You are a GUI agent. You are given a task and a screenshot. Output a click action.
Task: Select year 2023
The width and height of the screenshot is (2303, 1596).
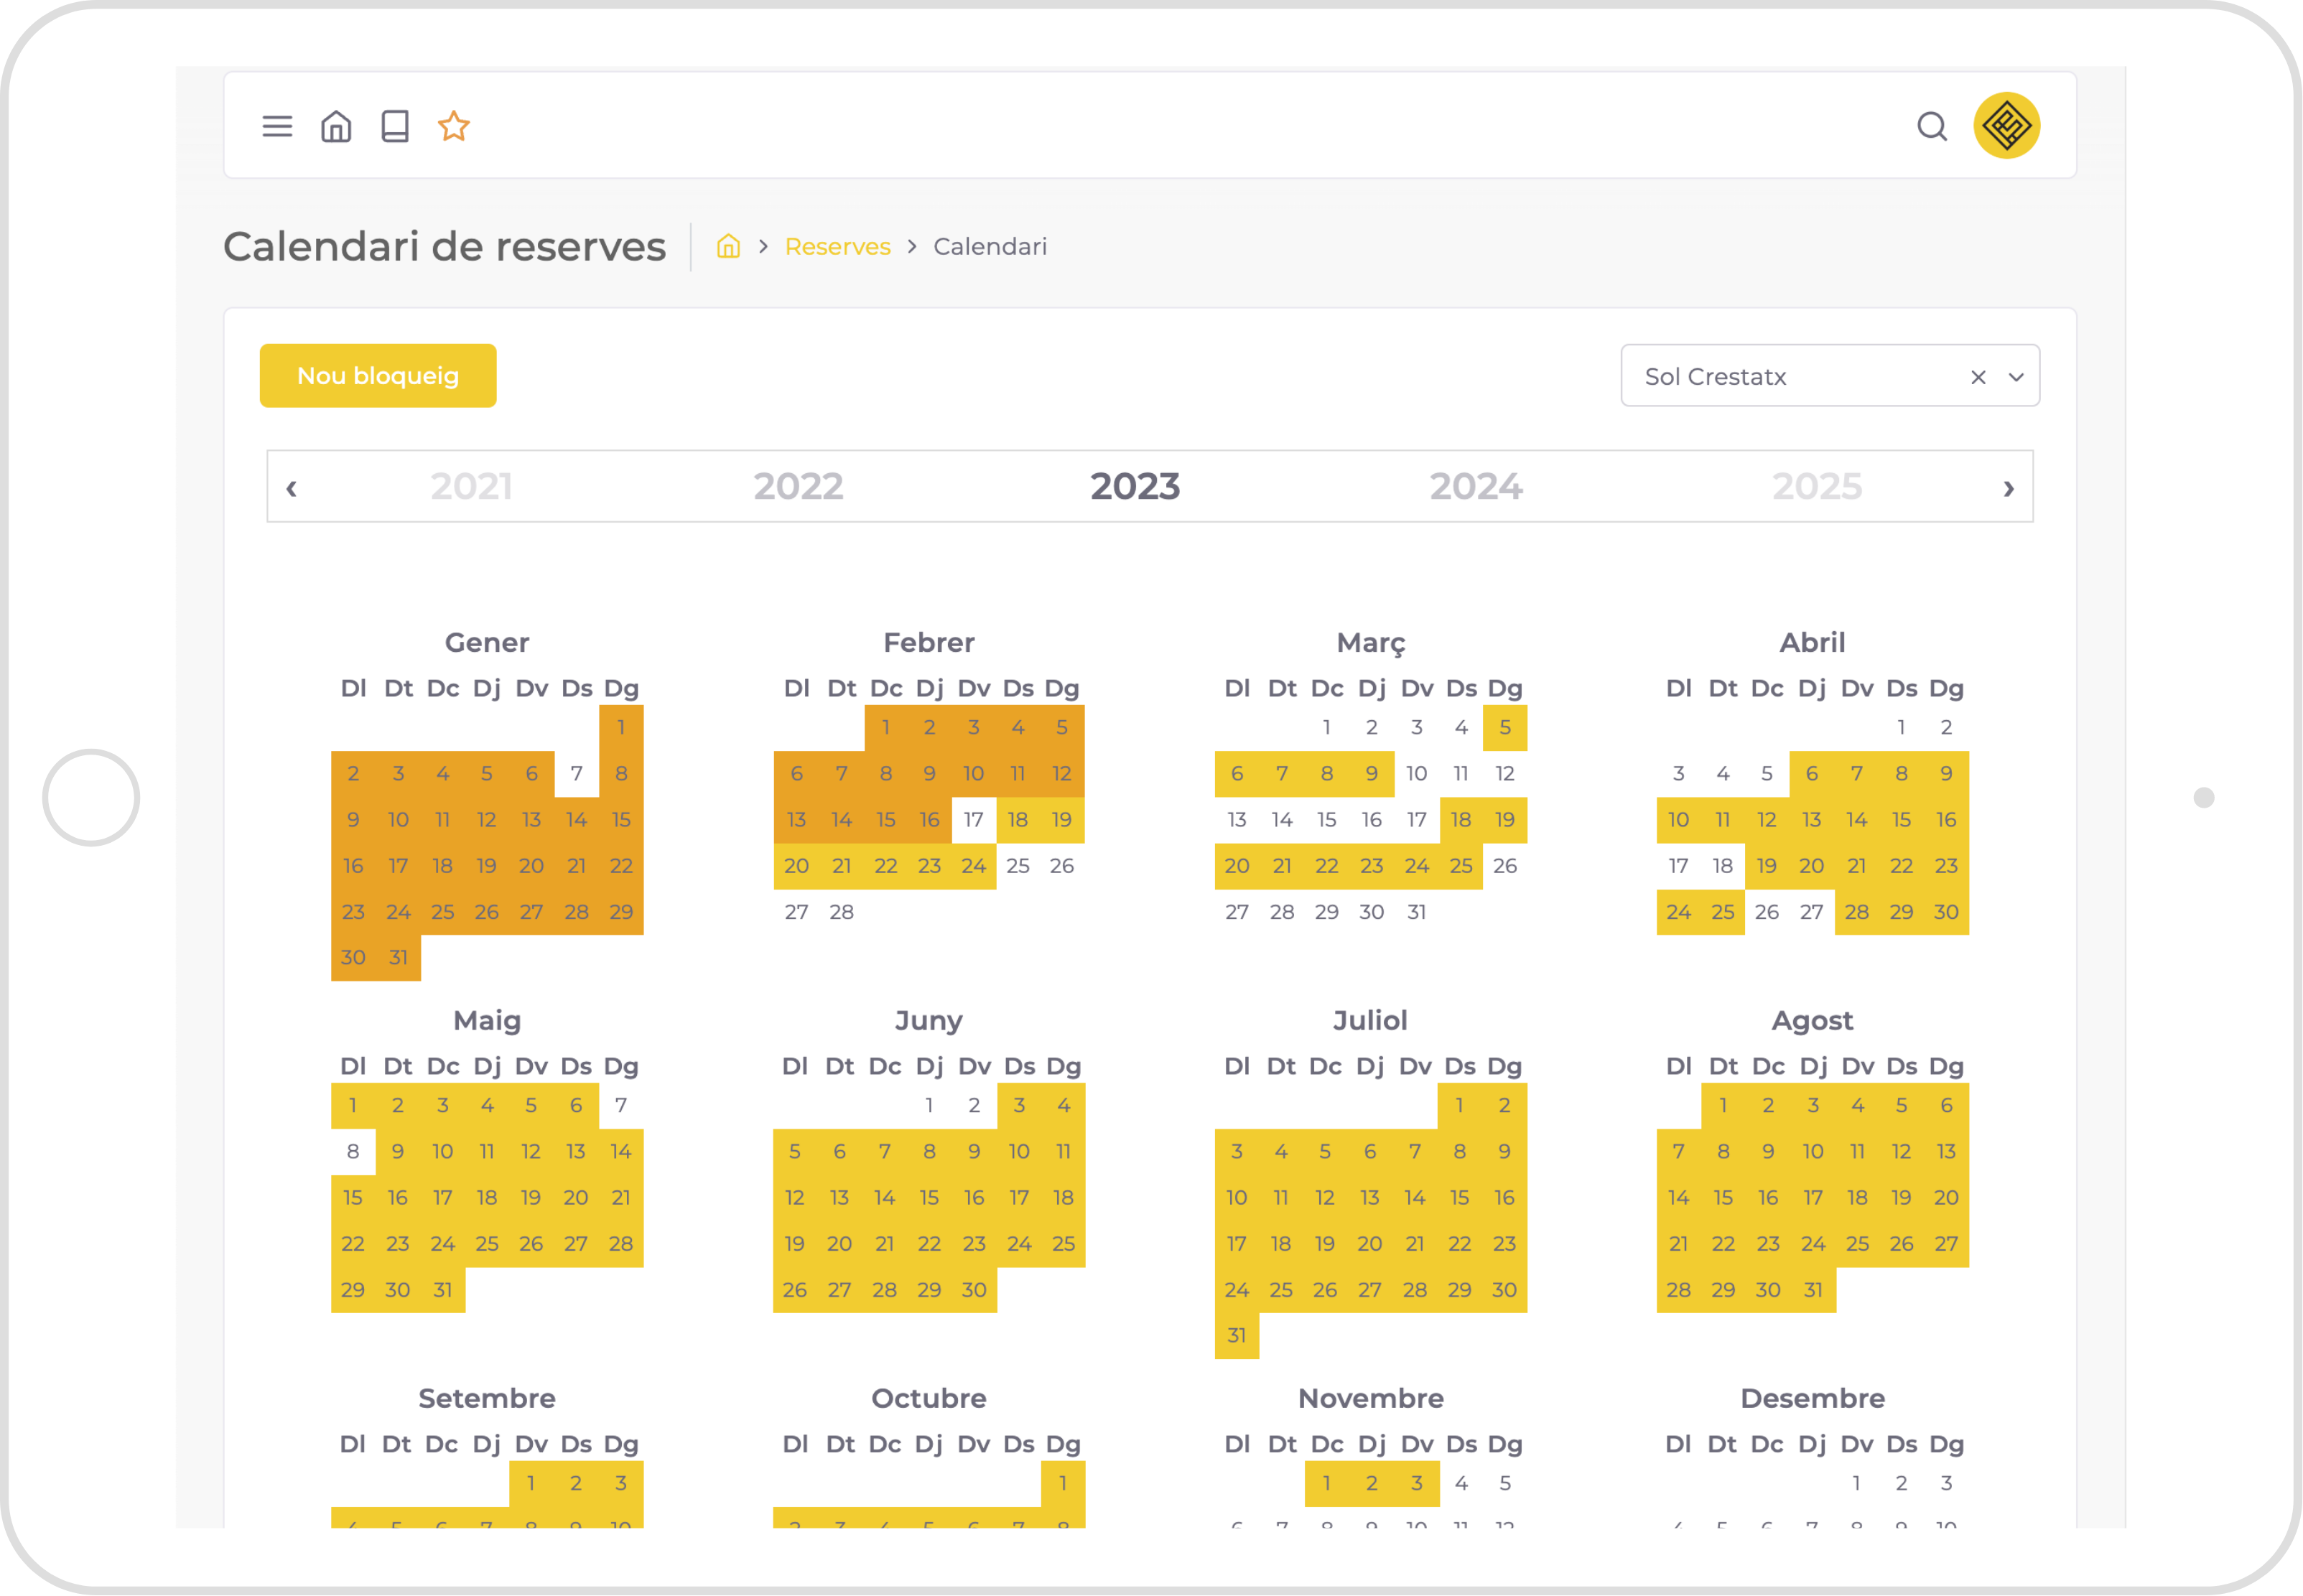pos(1135,487)
